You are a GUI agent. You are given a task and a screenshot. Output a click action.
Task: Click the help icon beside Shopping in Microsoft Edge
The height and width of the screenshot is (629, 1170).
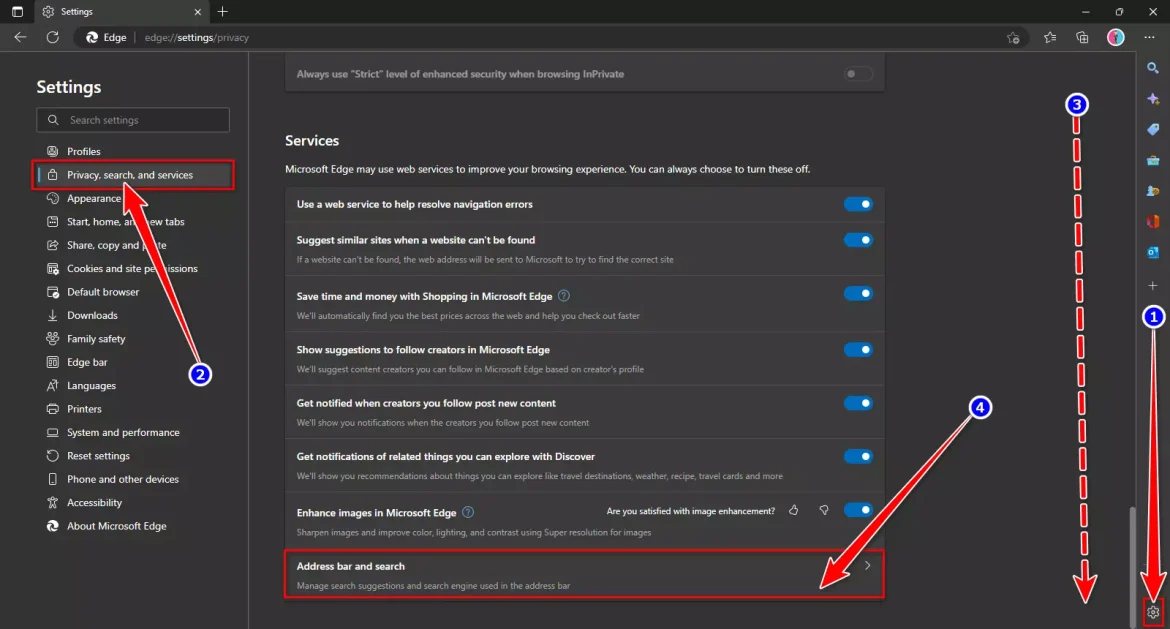[x=564, y=295]
